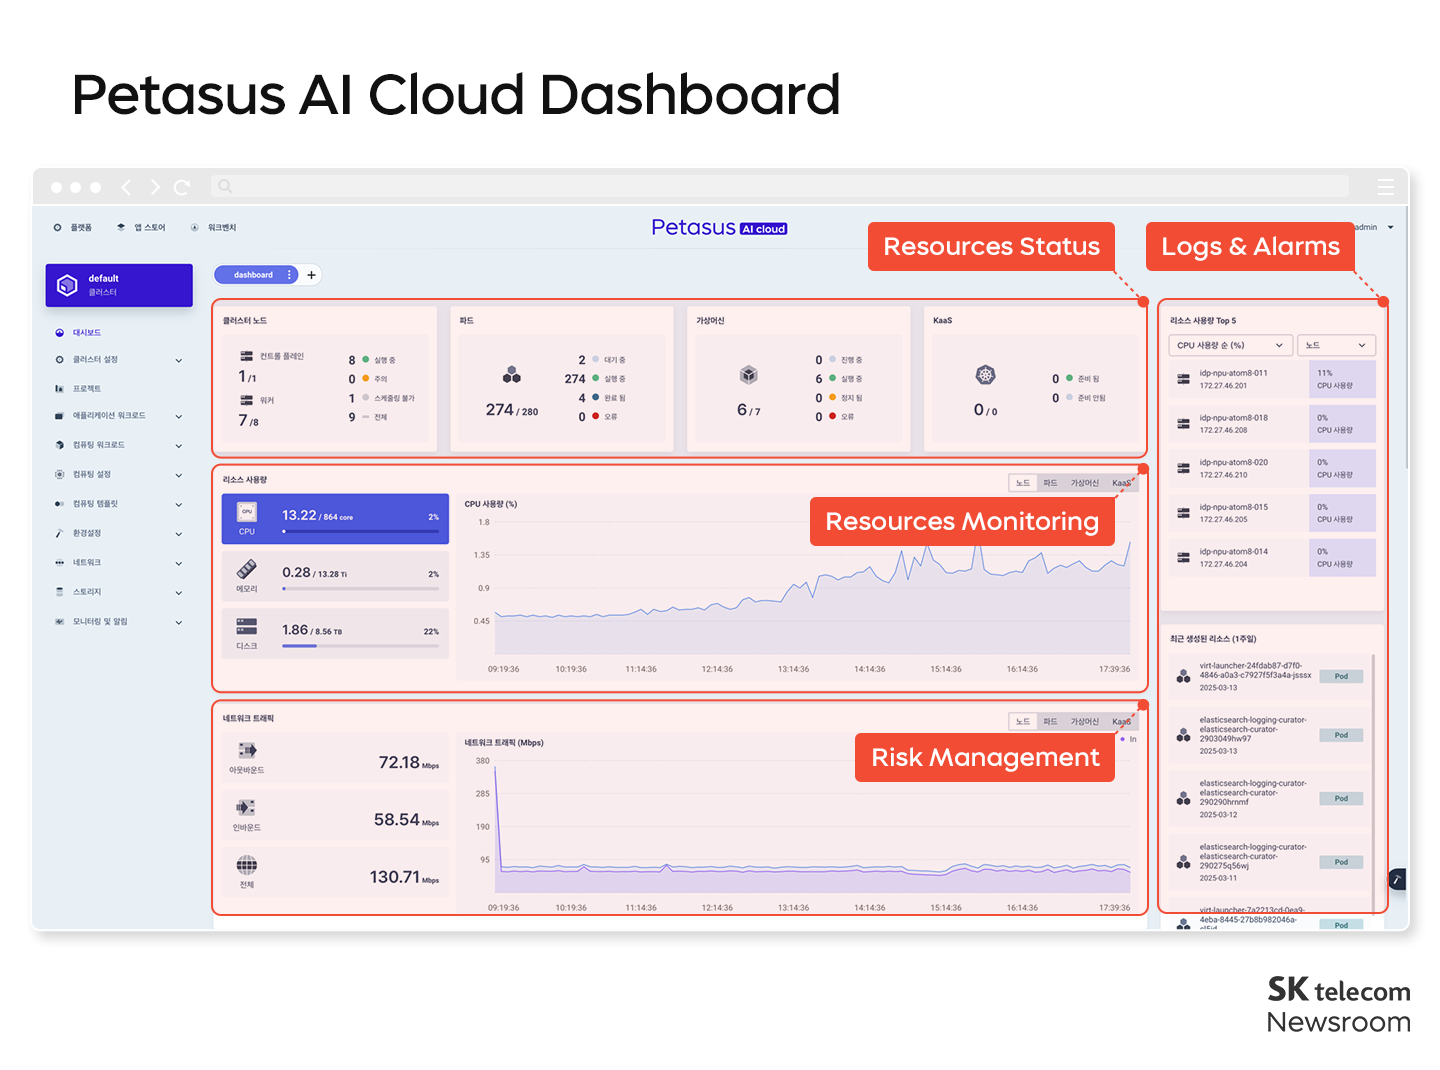Image resolution: width=1440 pixels, height=1070 pixels.
Task: Expand the 클러스터 설정 sidebar menu
Action: point(179,360)
